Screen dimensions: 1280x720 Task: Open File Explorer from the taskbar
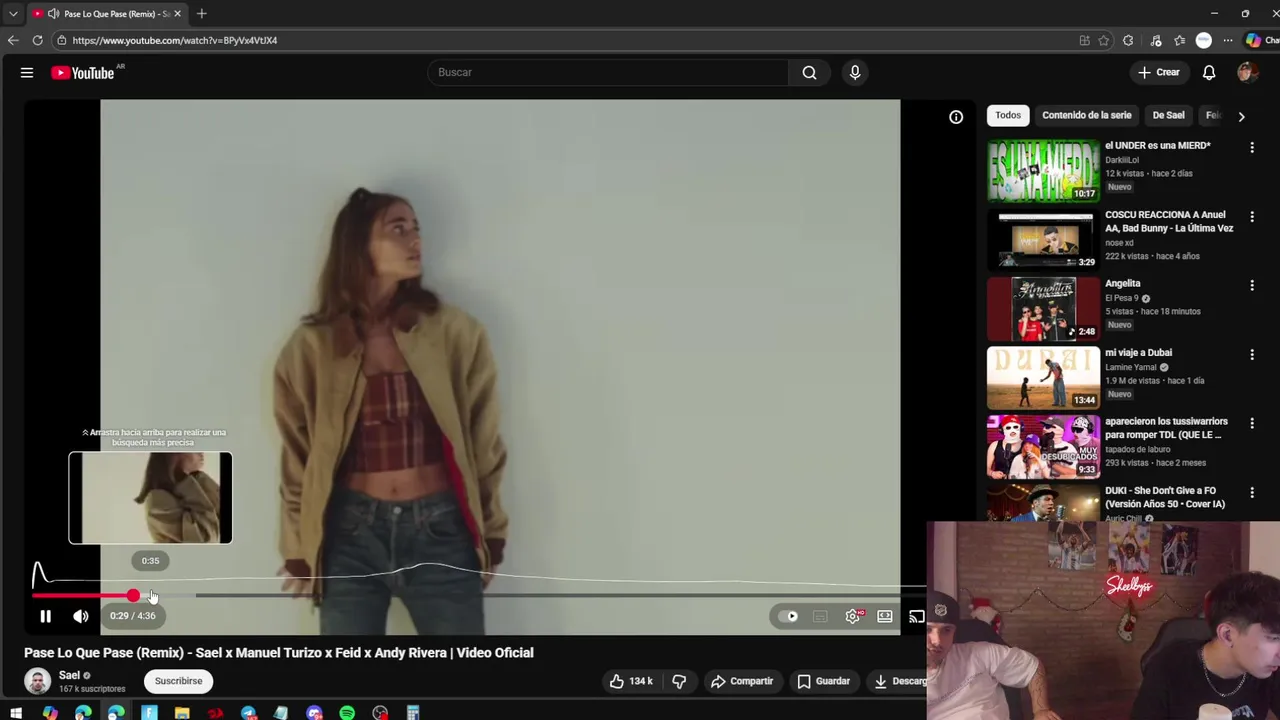coord(182,713)
